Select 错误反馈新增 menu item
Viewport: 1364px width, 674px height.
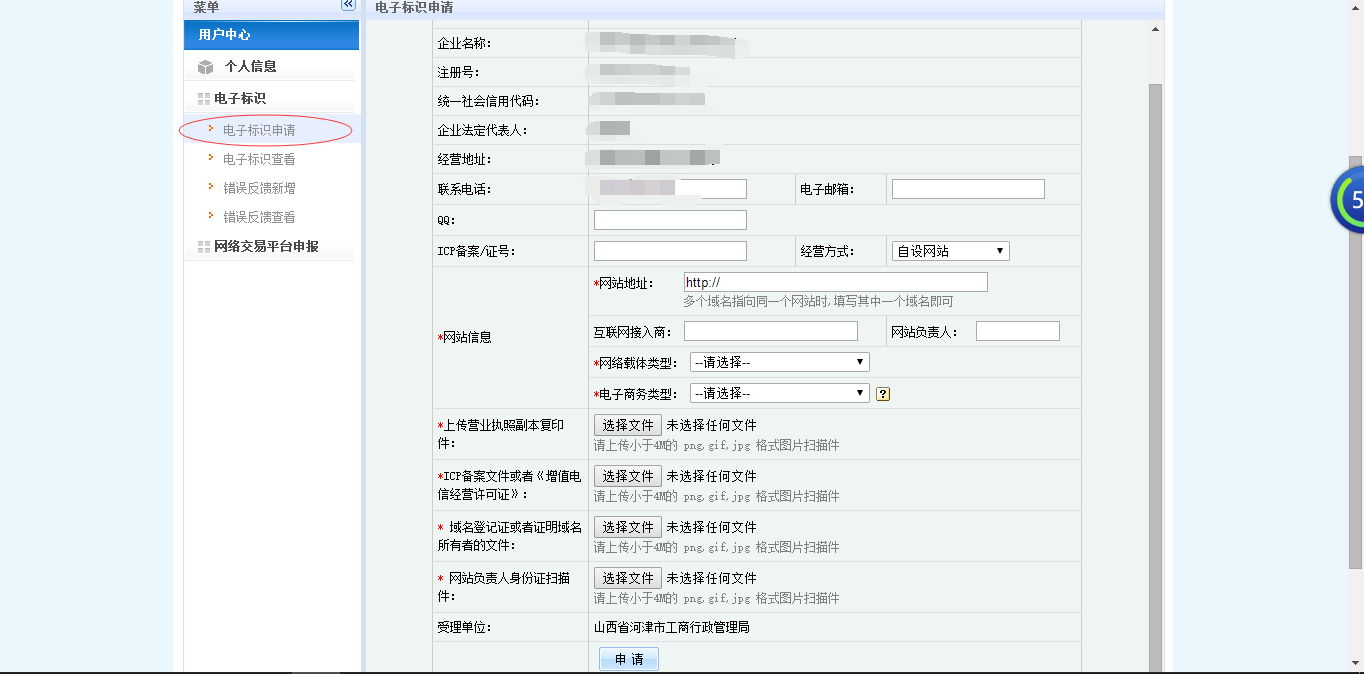point(259,188)
